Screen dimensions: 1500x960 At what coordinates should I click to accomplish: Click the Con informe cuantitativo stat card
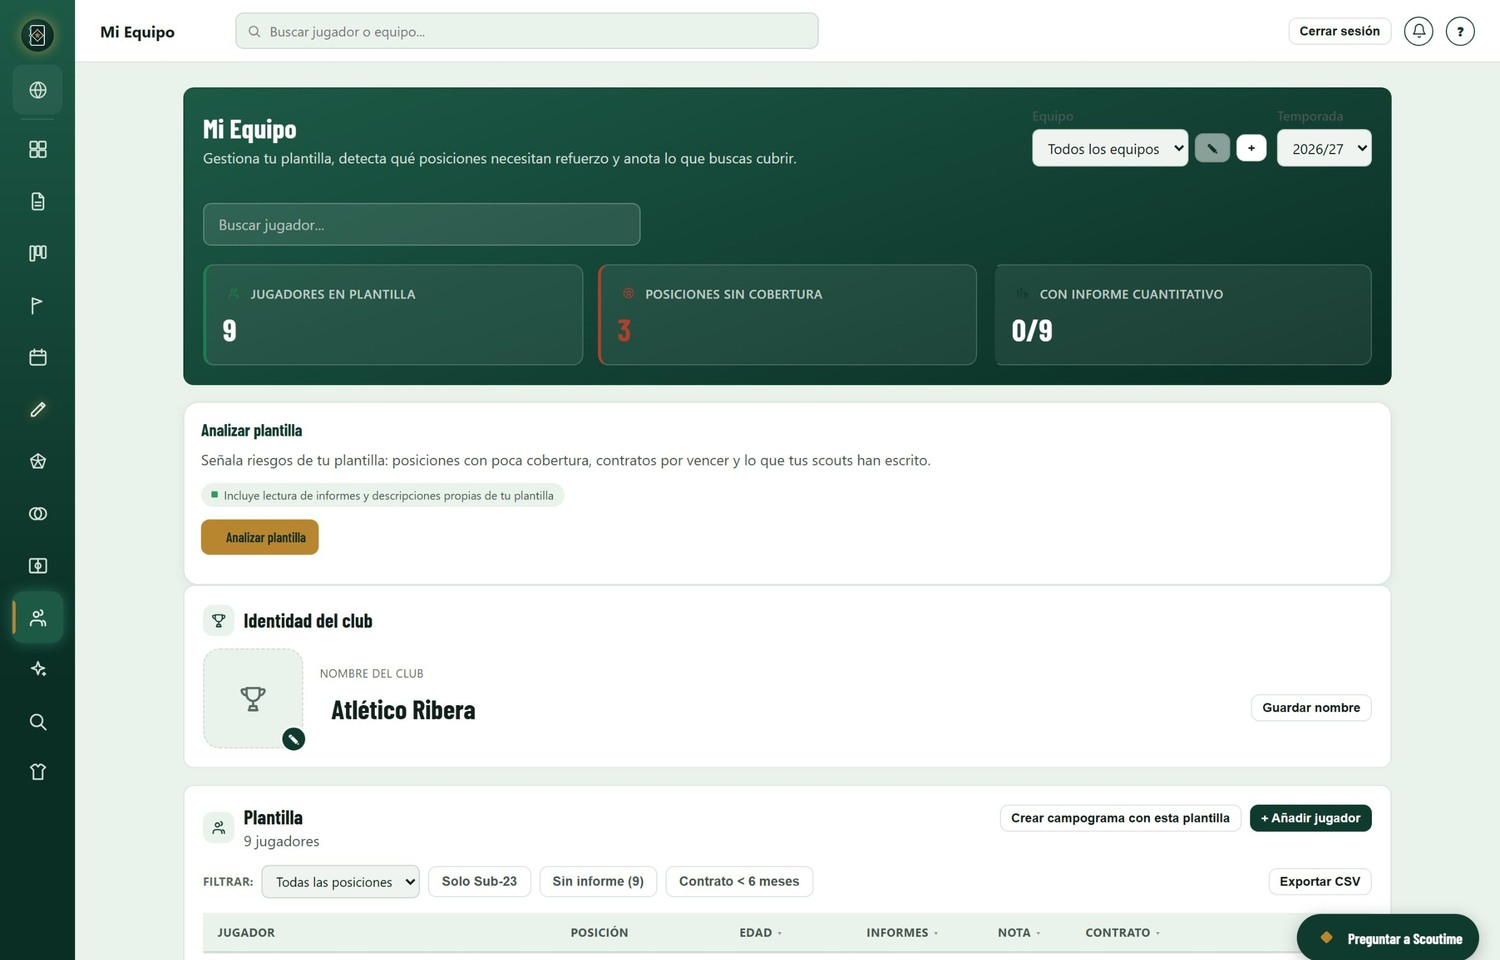(1182, 314)
